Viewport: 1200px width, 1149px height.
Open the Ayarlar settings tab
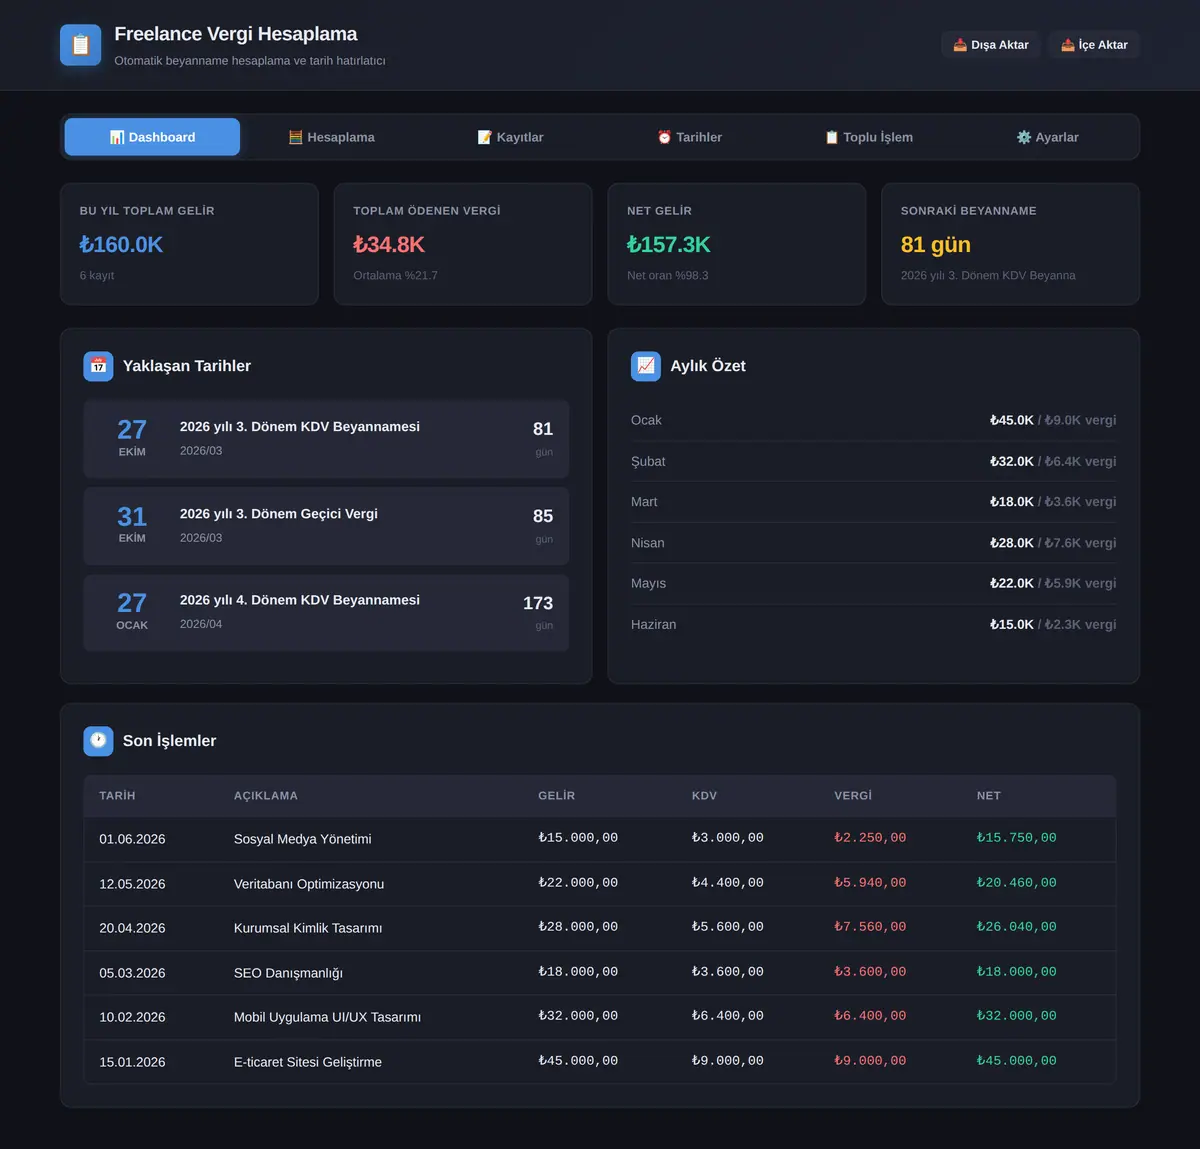(1047, 137)
